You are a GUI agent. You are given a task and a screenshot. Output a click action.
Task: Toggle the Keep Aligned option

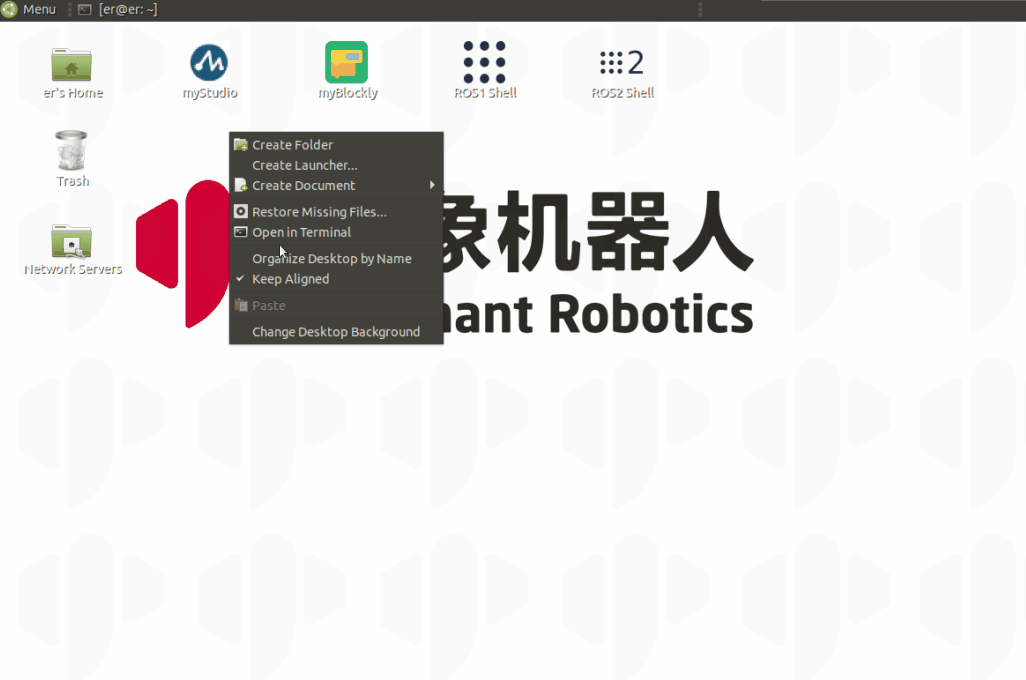(290, 279)
